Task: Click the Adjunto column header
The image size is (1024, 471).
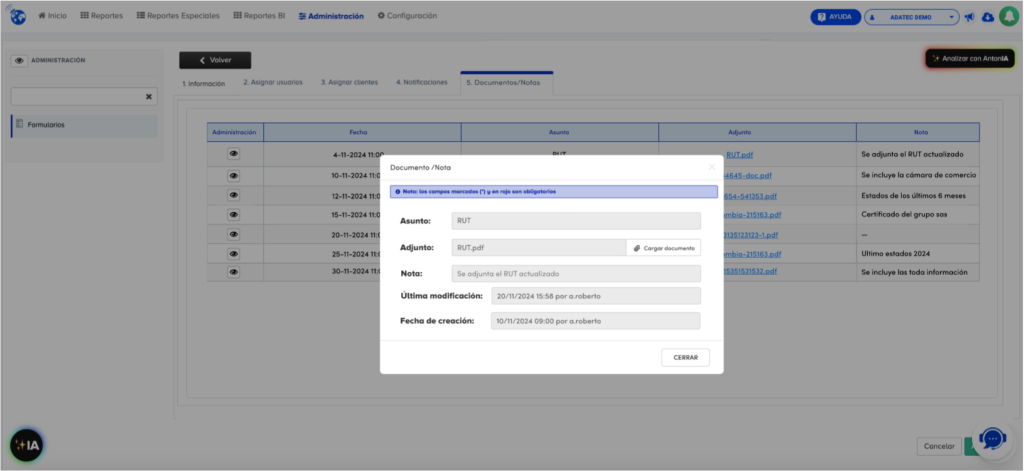Action: [x=757, y=132]
